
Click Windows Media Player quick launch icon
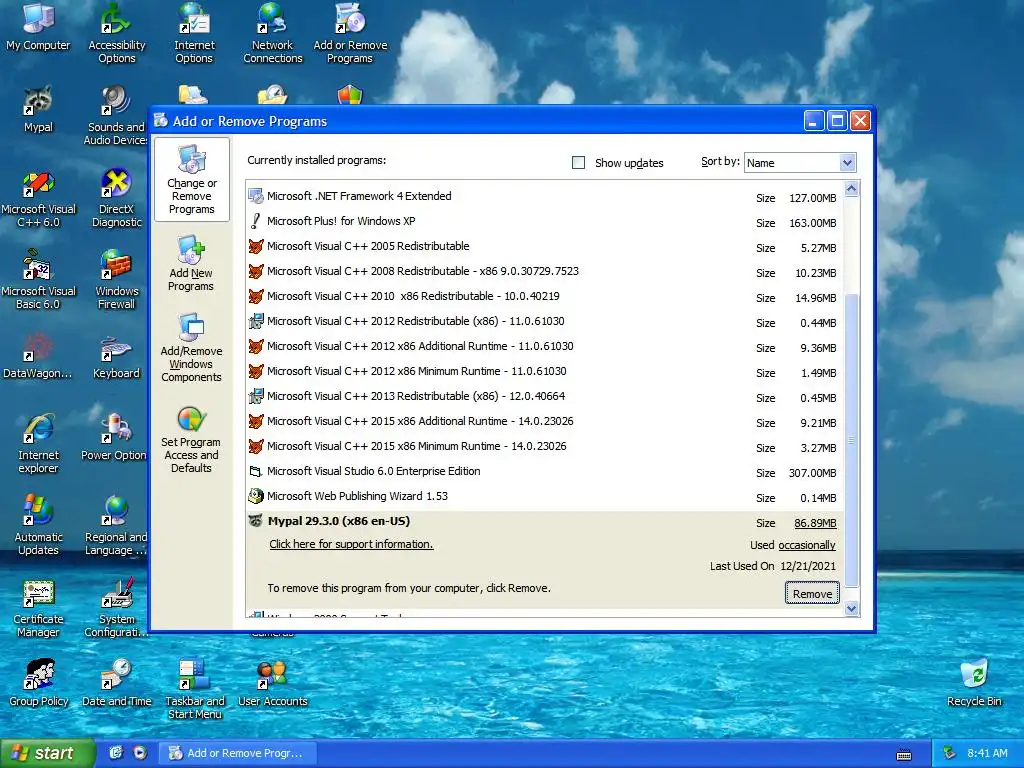click(140, 753)
